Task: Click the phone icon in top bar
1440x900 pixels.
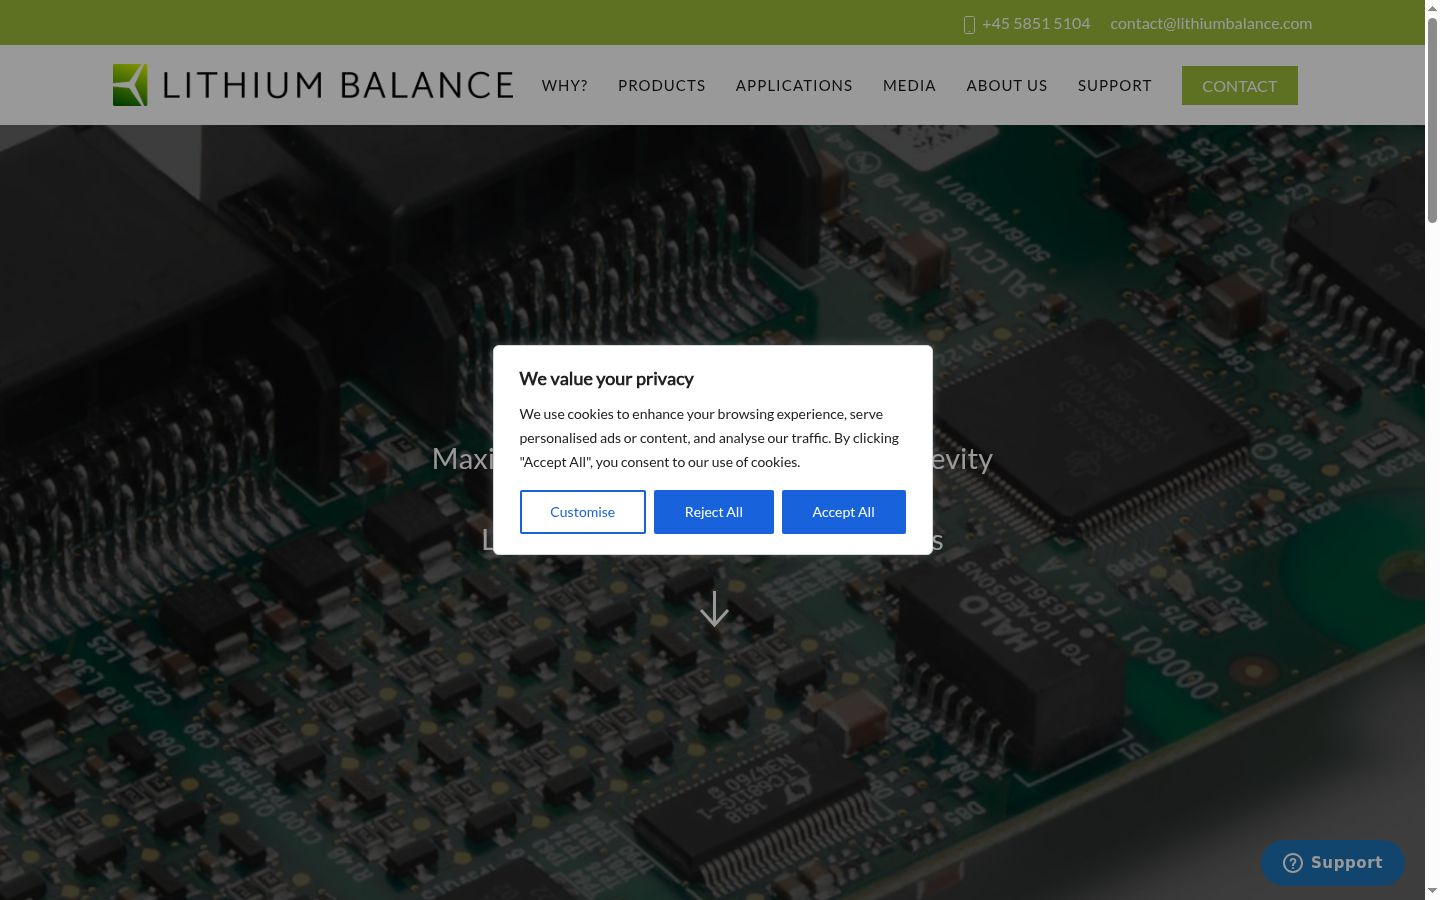Action: coord(969,24)
